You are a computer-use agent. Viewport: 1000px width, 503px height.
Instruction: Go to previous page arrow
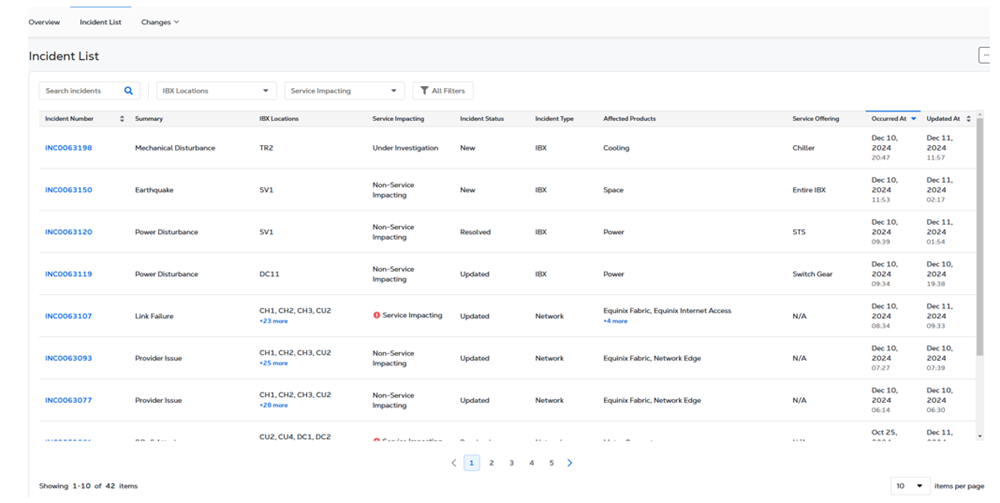click(453, 463)
